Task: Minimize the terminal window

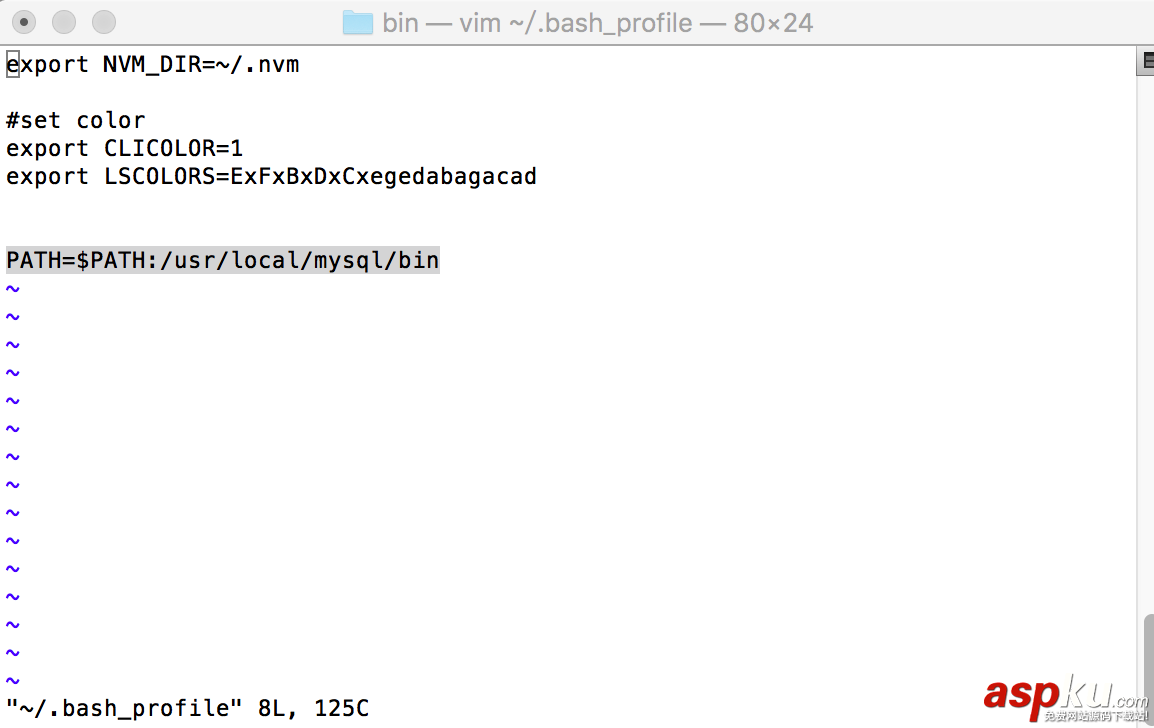Action: tap(63, 21)
